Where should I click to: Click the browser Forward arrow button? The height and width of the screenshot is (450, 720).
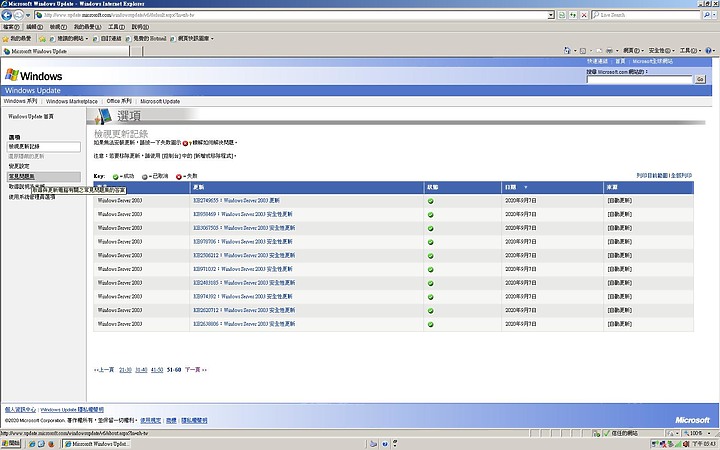[18, 15]
